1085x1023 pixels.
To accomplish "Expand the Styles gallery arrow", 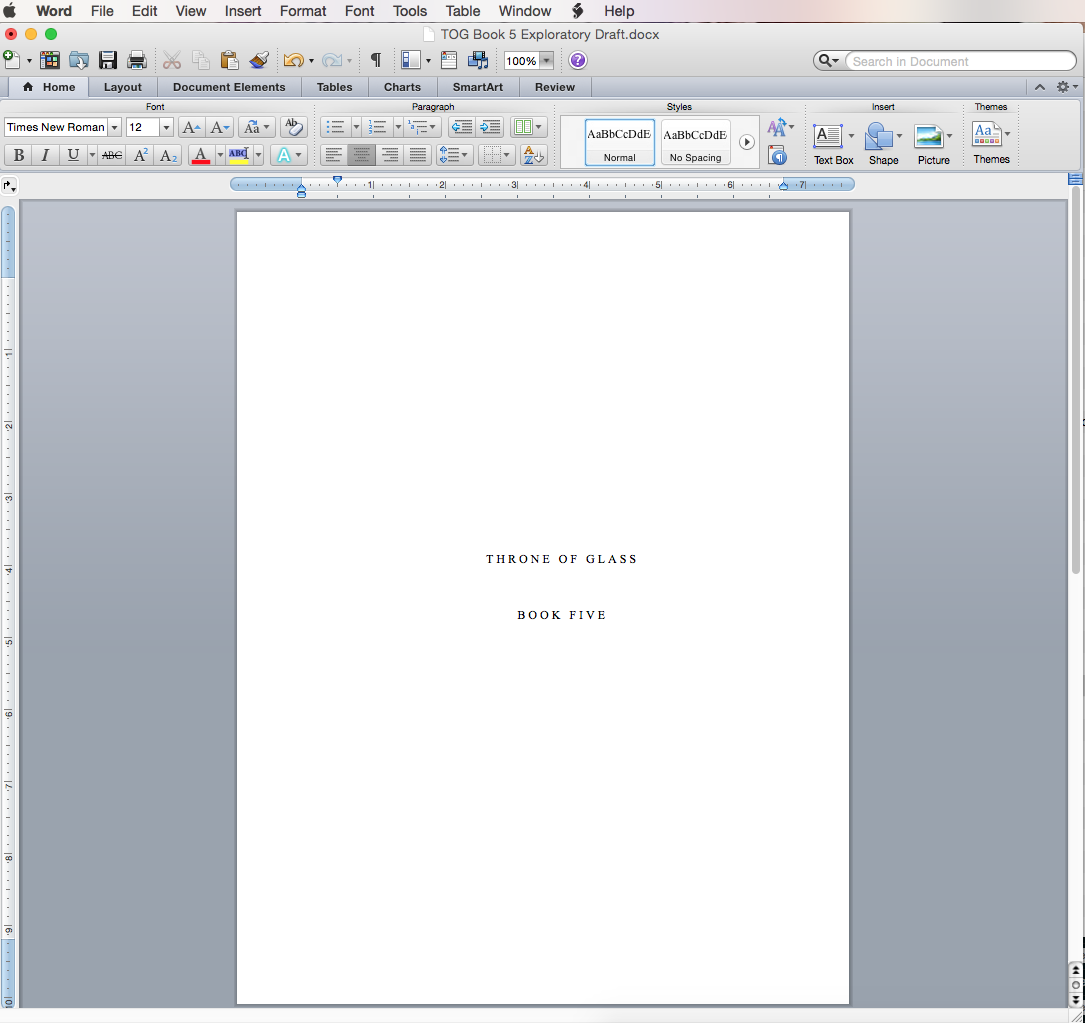I will pyautogui.click(x=746, y=142).
